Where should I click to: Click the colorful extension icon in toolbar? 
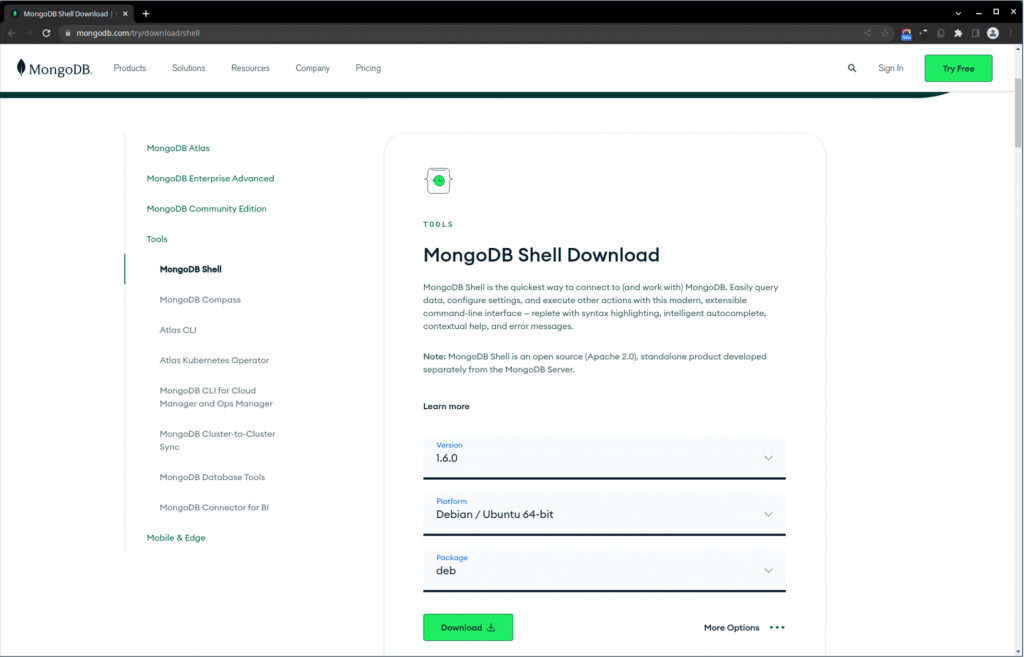[906, 33]
